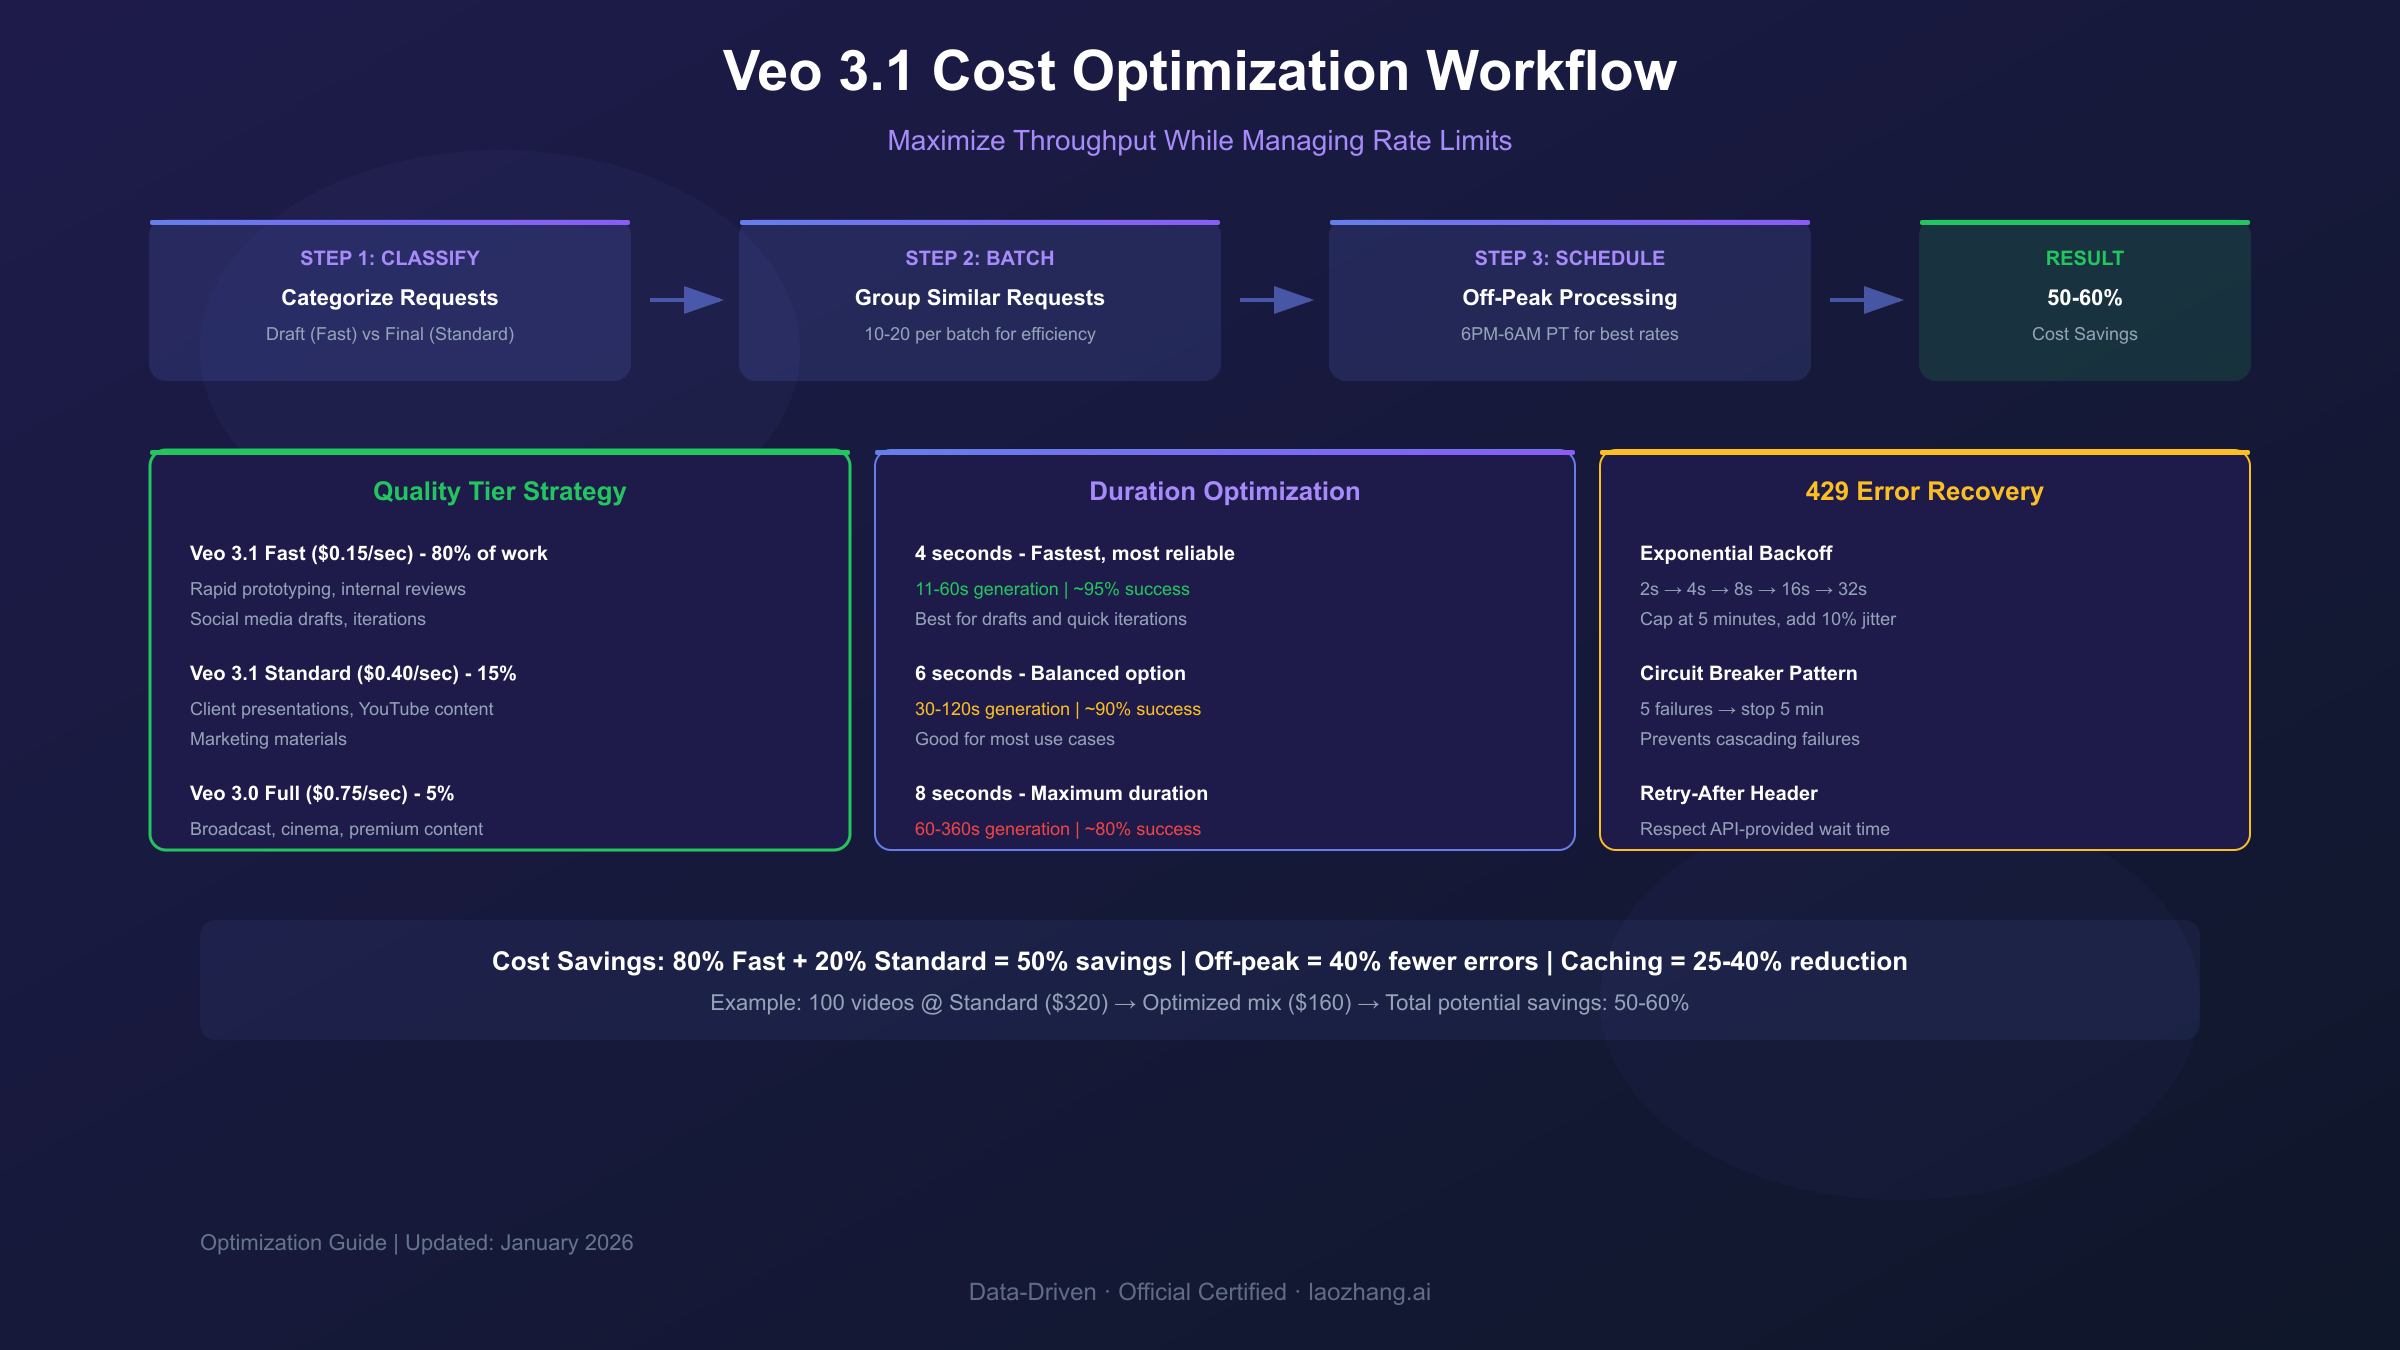This screenshot has height=1350, width=2400.
Task: Open the green Result card showing 50-60%
Action: pos(2083,299)
